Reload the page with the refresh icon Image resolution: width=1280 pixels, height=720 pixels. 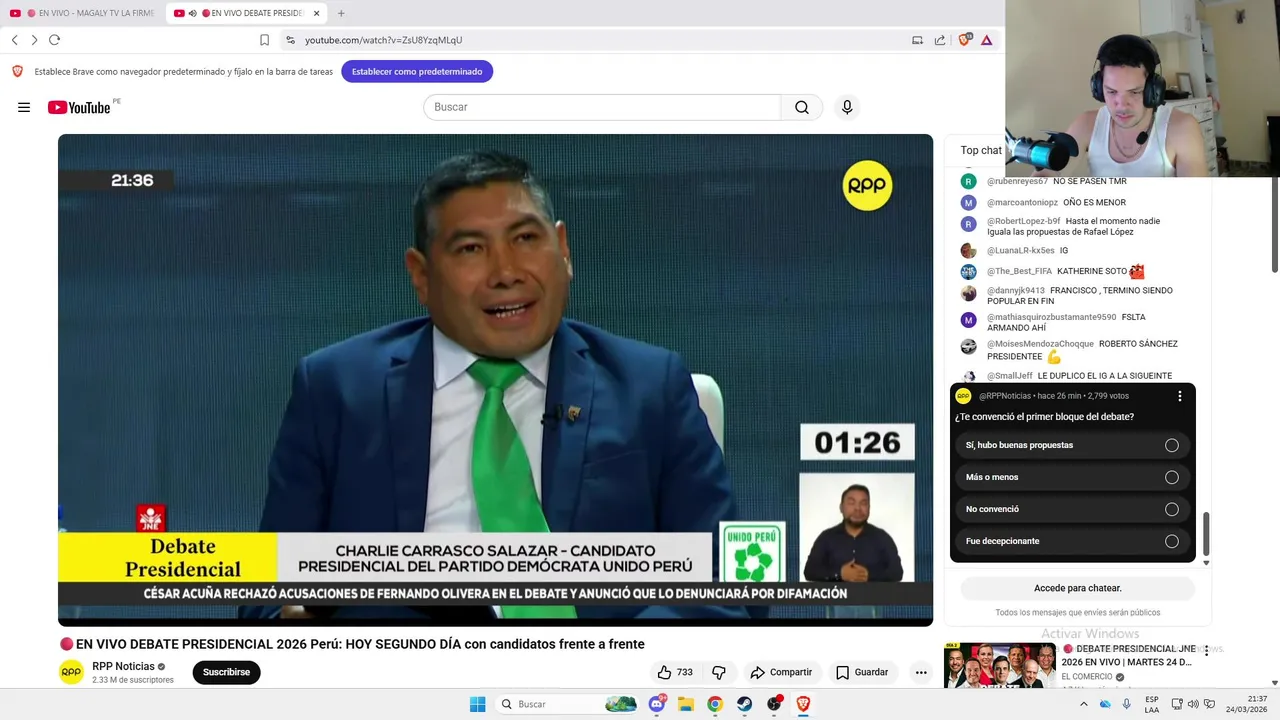click(54, 40)
